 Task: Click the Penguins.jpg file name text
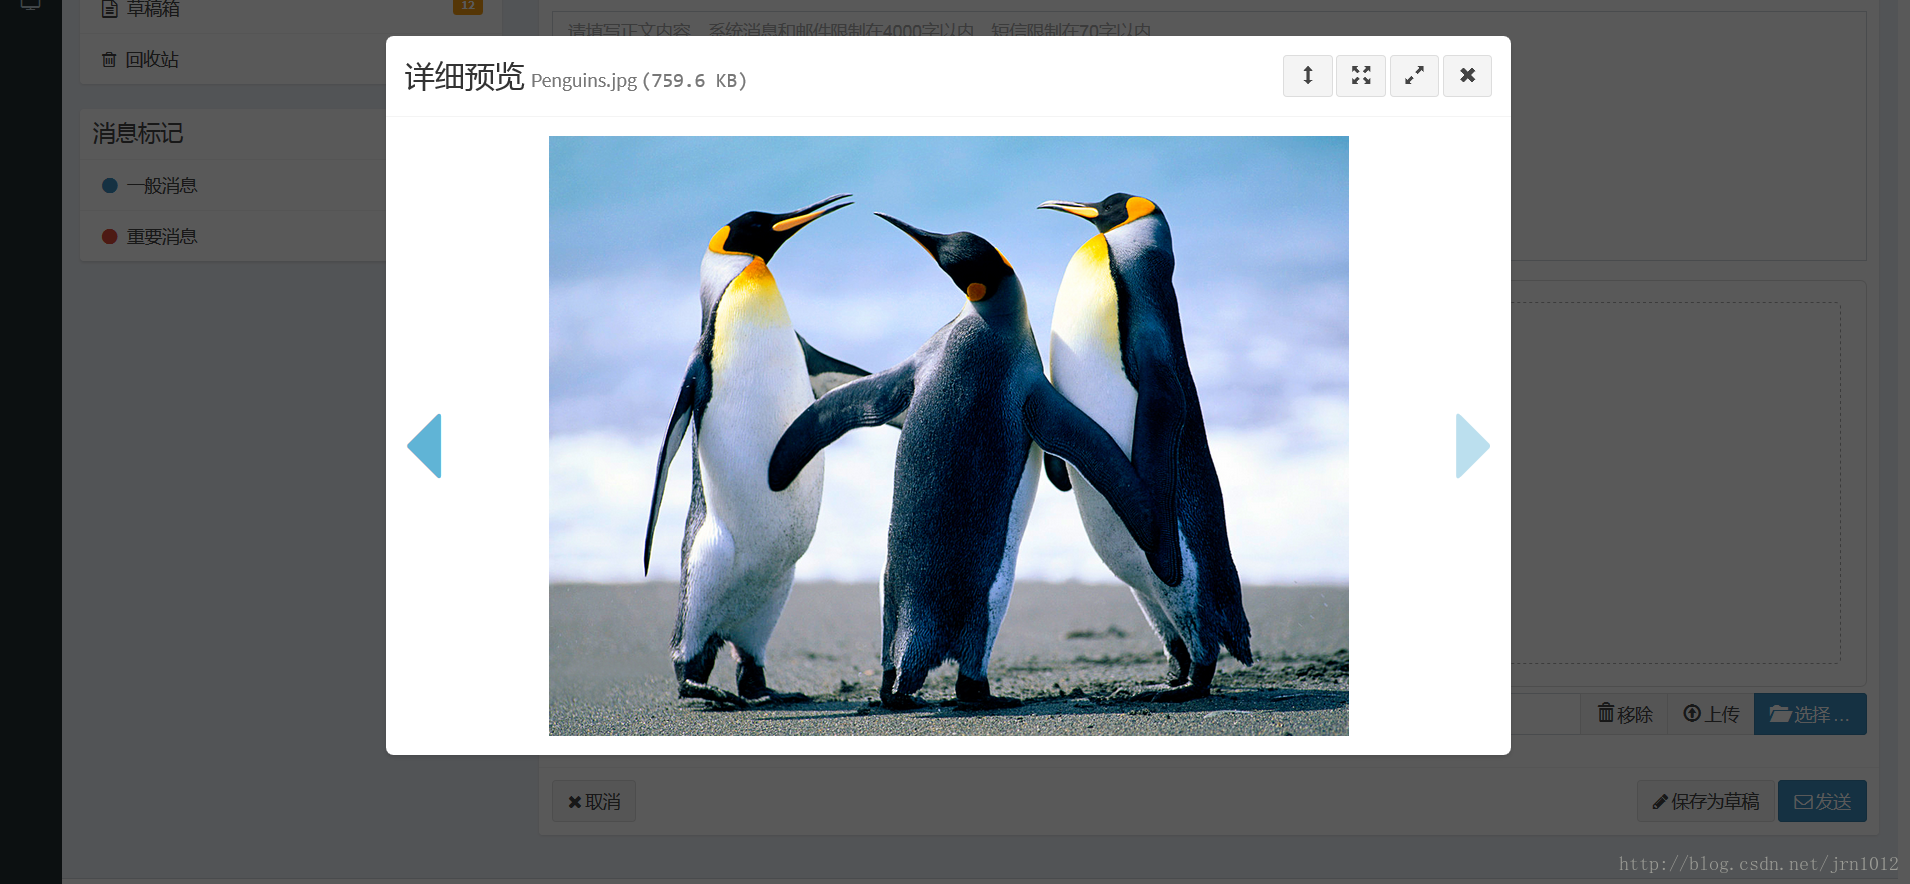pyautogui.click(x=584, y=81)
